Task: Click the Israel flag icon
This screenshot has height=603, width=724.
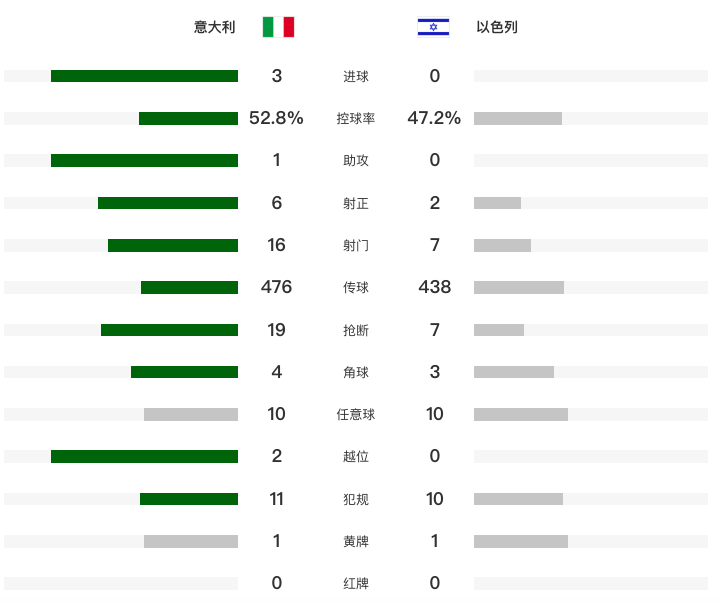Action: 433,27
